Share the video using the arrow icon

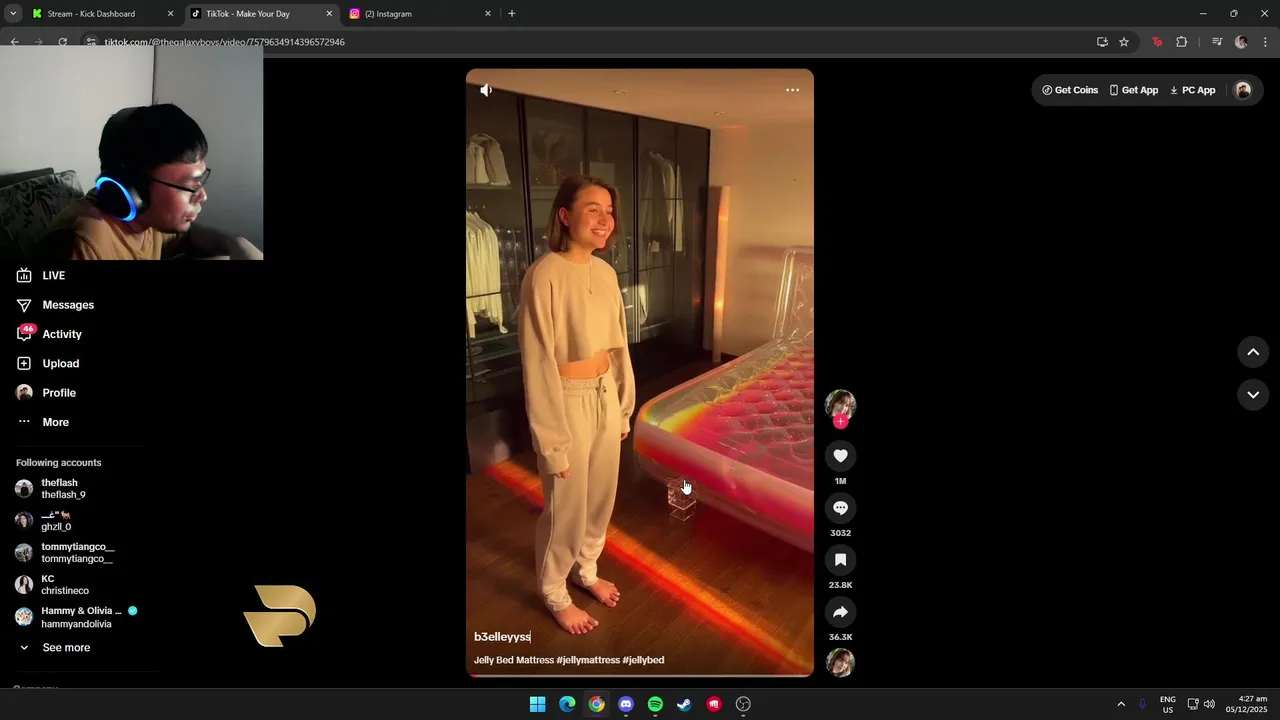pos(840,612)
